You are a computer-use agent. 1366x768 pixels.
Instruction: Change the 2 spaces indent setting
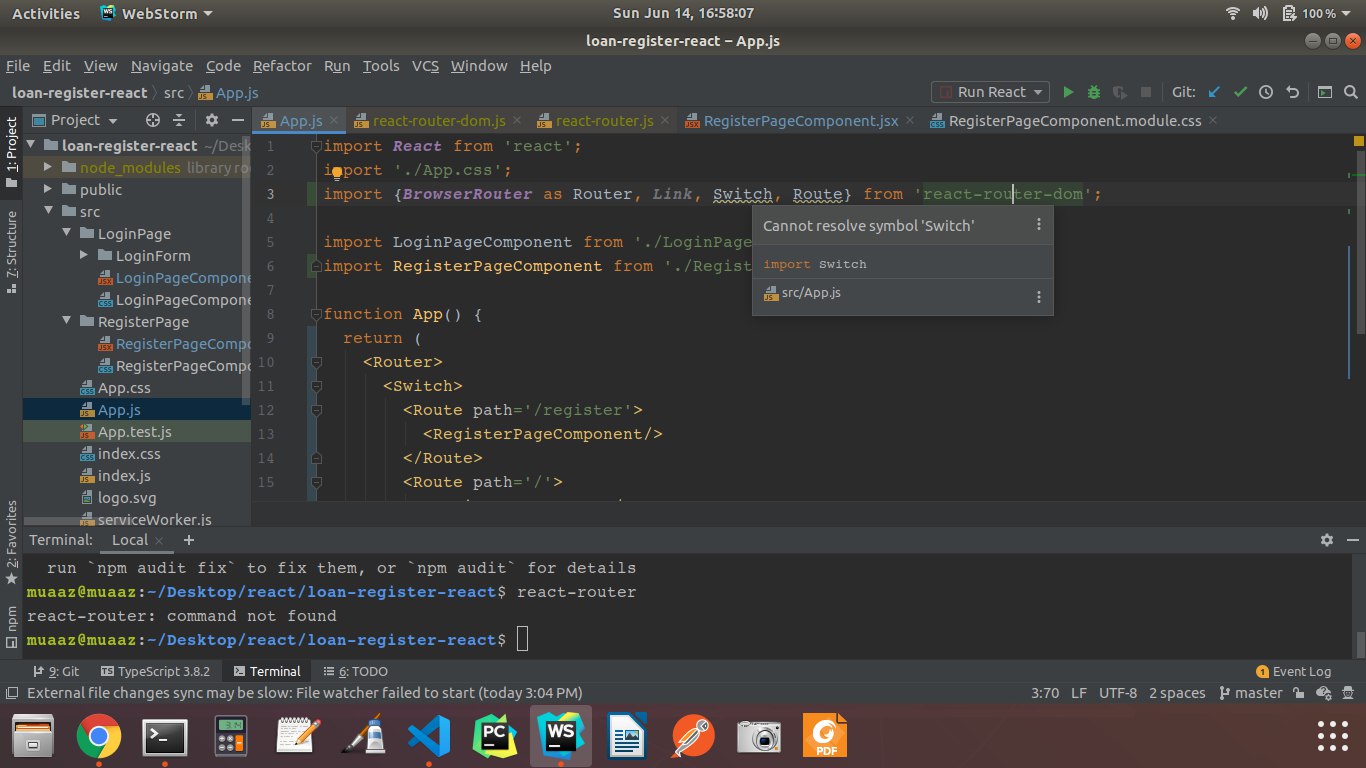(x=1177, y=693)
